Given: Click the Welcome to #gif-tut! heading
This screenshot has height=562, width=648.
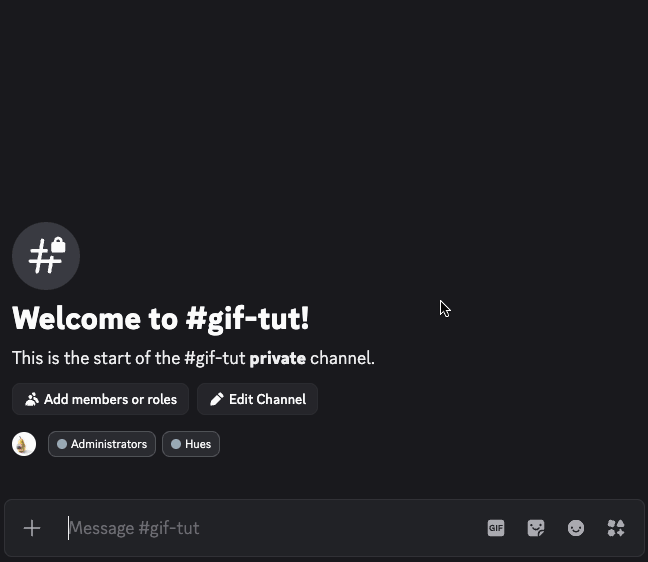Looking at the screenshot, I should pyautogui.click(x=161, y=318).
